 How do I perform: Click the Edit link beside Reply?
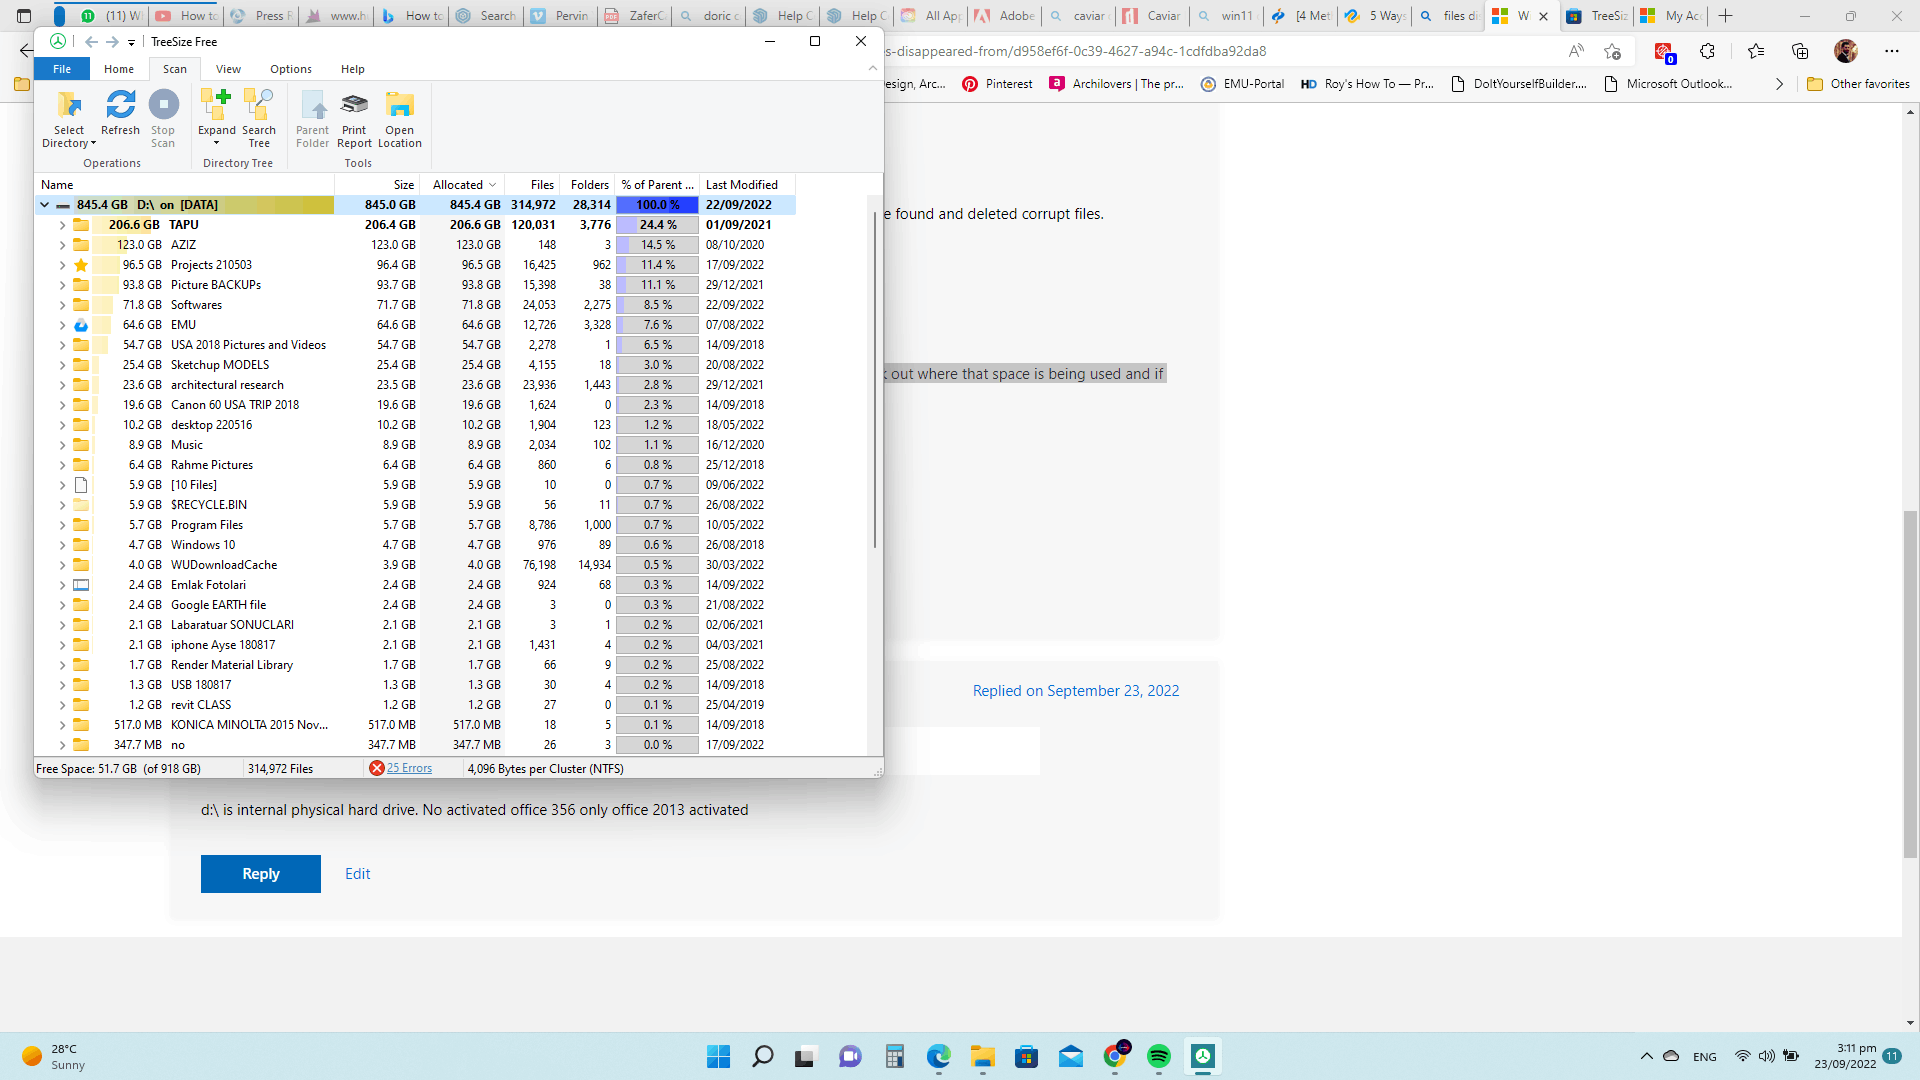358,874
